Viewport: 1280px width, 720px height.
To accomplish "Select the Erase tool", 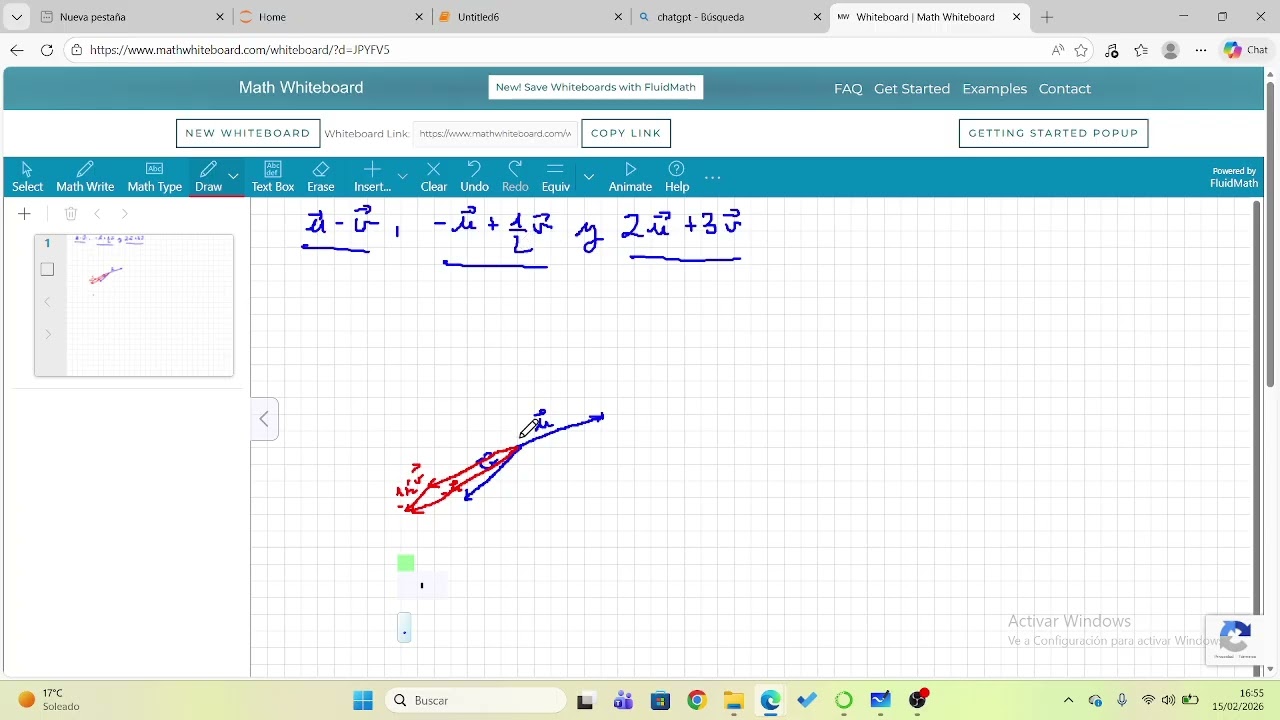I will click(x=321, y=177).
